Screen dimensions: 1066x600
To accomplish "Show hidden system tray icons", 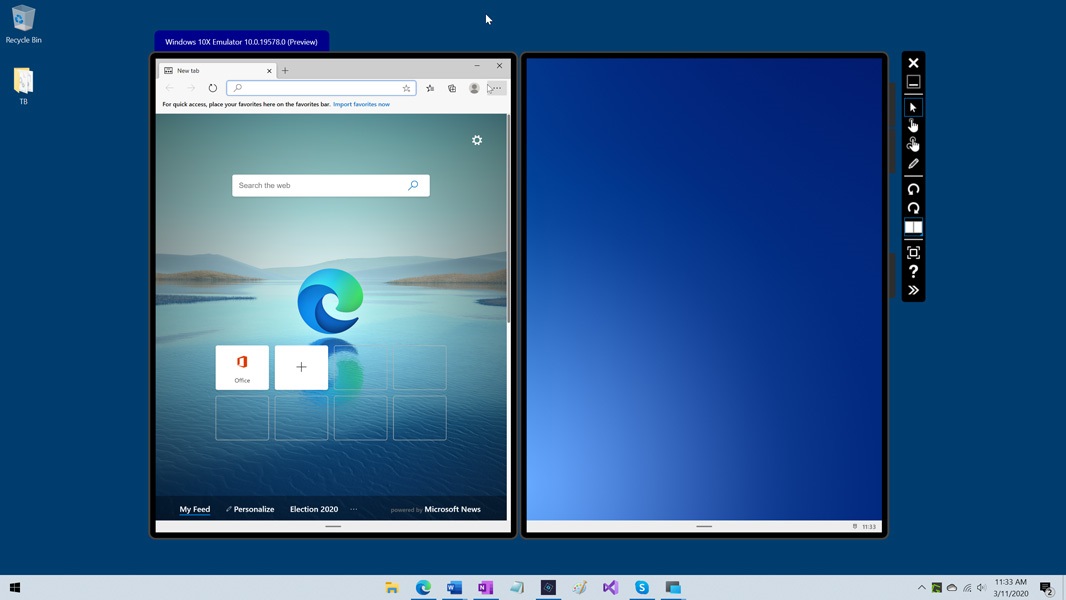I will point(922,588).
